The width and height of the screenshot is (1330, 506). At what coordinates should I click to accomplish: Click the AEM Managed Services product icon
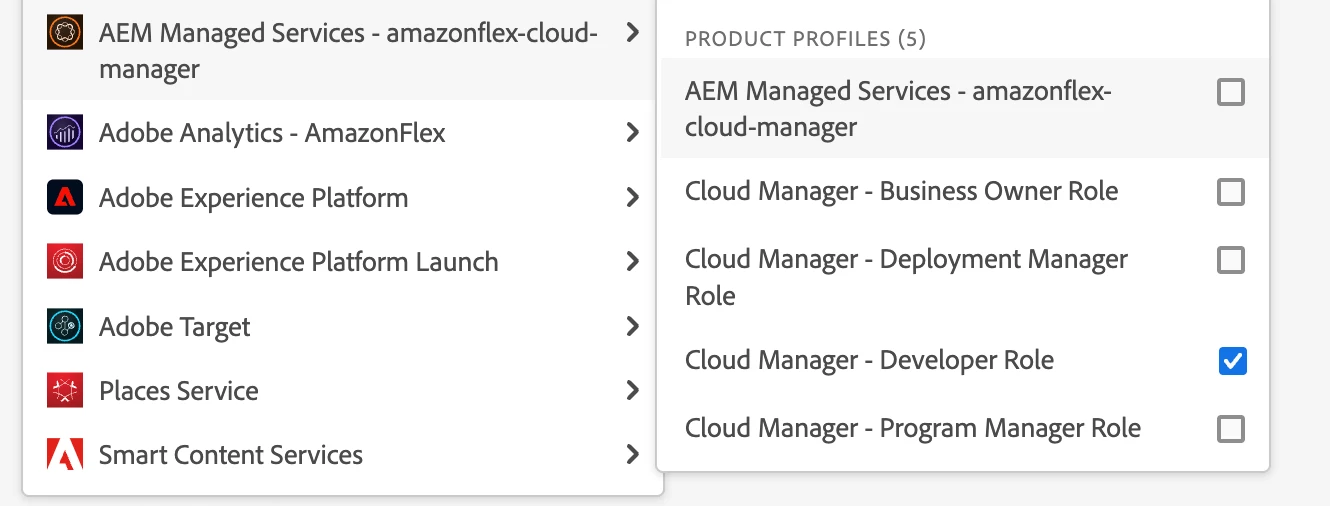[65, 33]
